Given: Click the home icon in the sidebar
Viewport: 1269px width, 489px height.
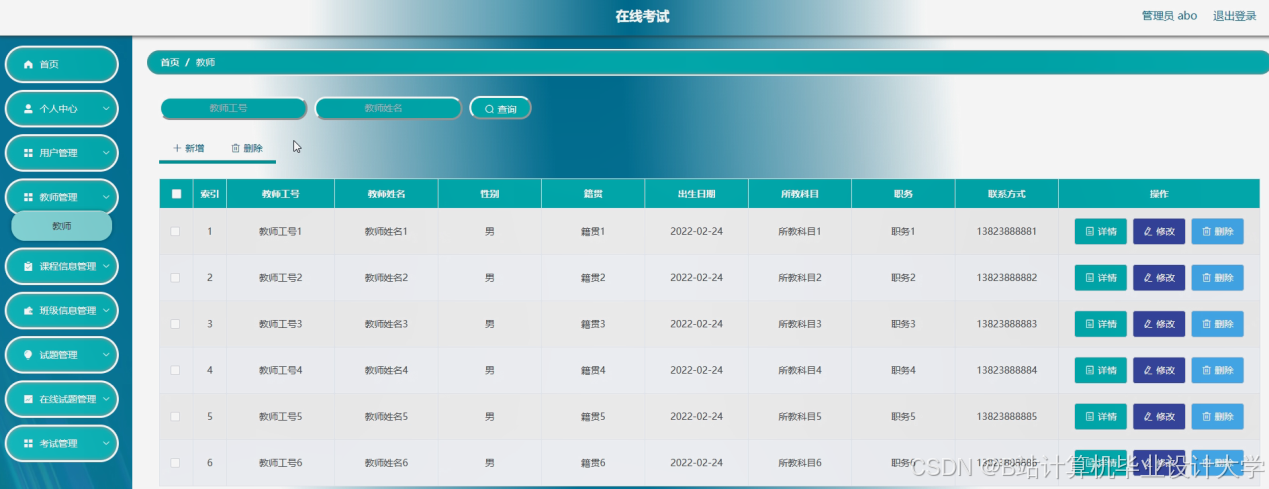Looking at the screenshot, I should point(28,65).
